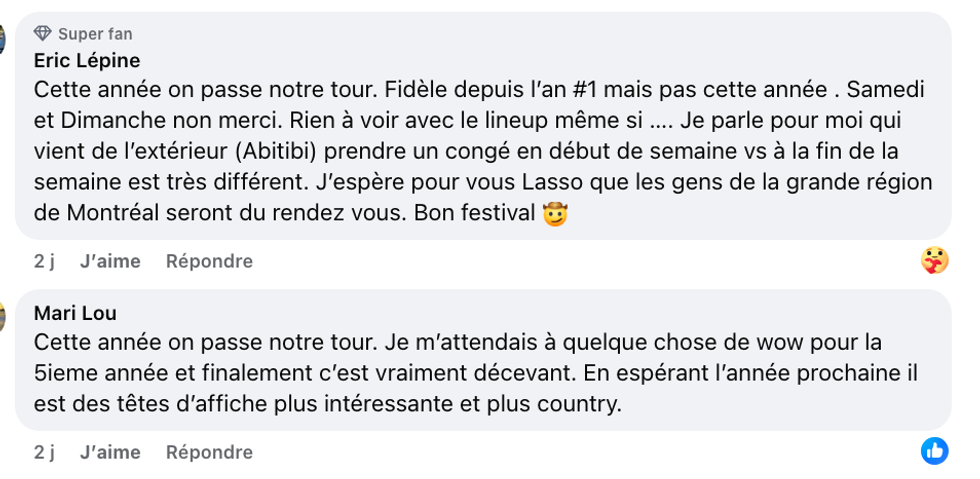
Task: Open Mari Lou's profile picture
Action: click(3, 317)
